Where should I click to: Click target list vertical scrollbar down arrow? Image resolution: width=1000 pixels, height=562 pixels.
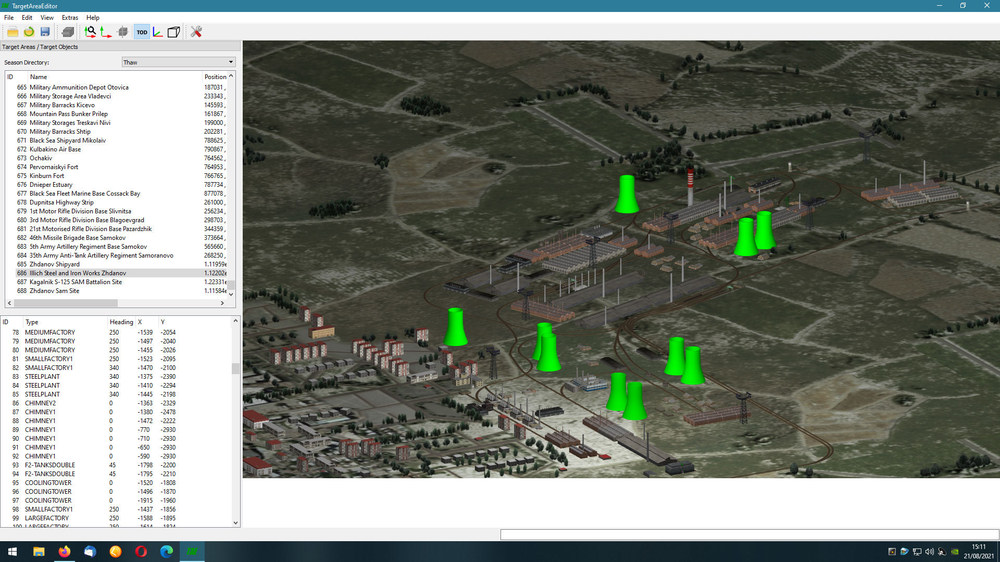click(x=231, y=294)
